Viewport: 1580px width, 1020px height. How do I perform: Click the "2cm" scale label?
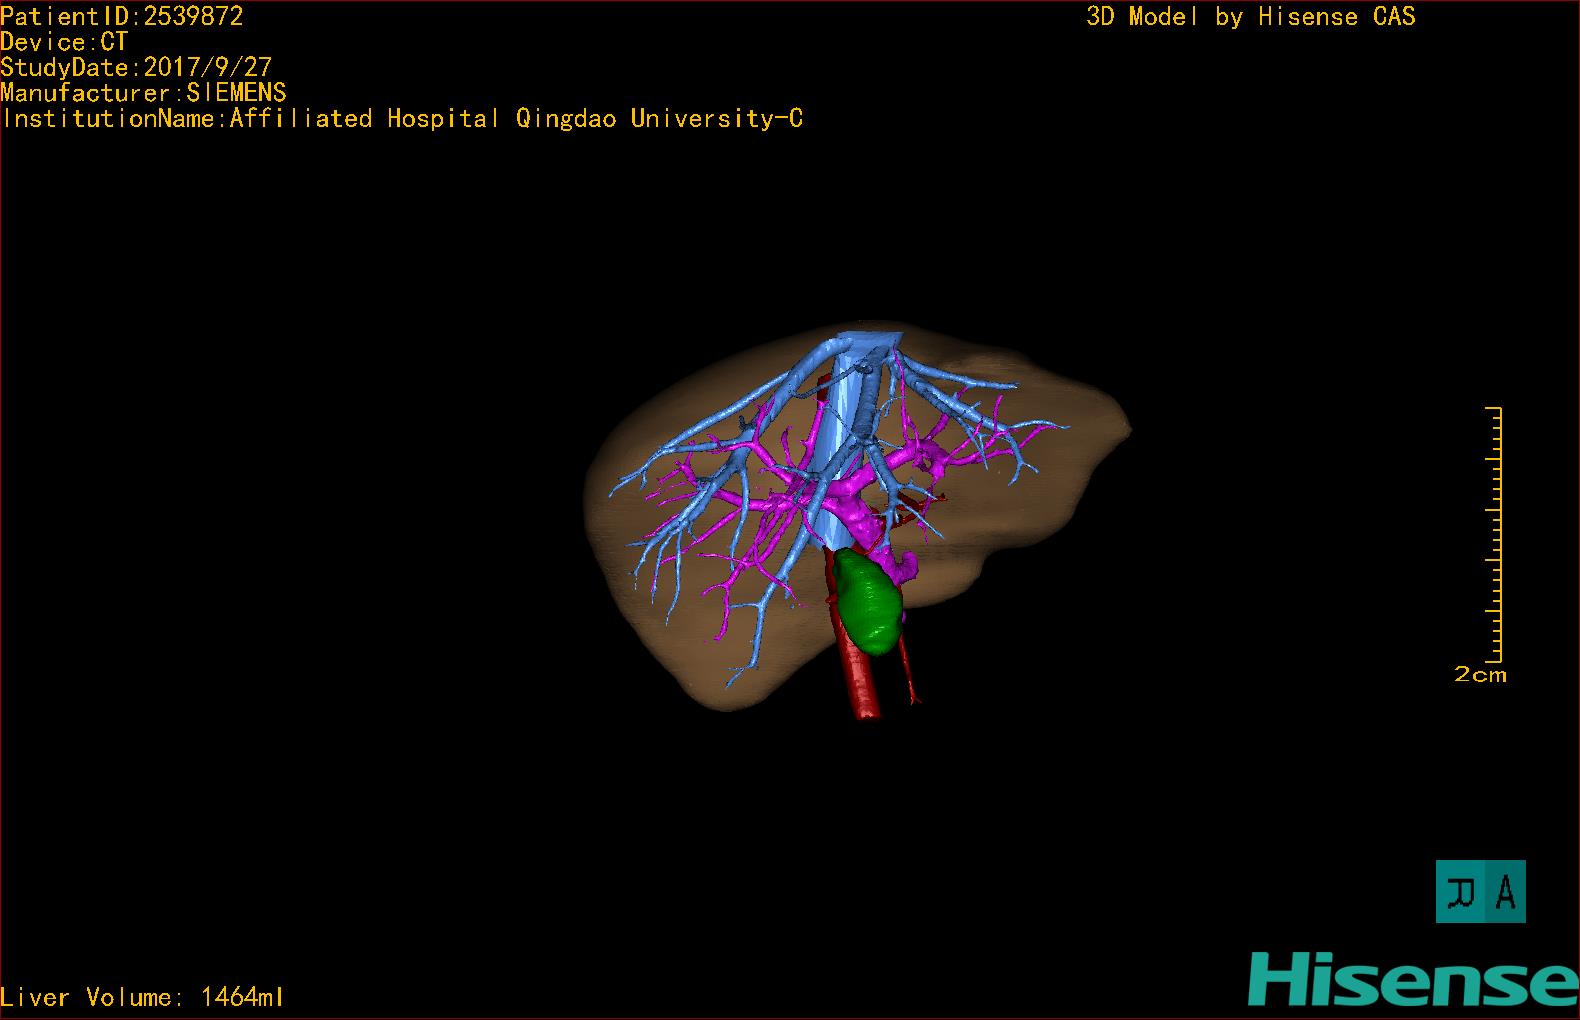(1480, 675)
